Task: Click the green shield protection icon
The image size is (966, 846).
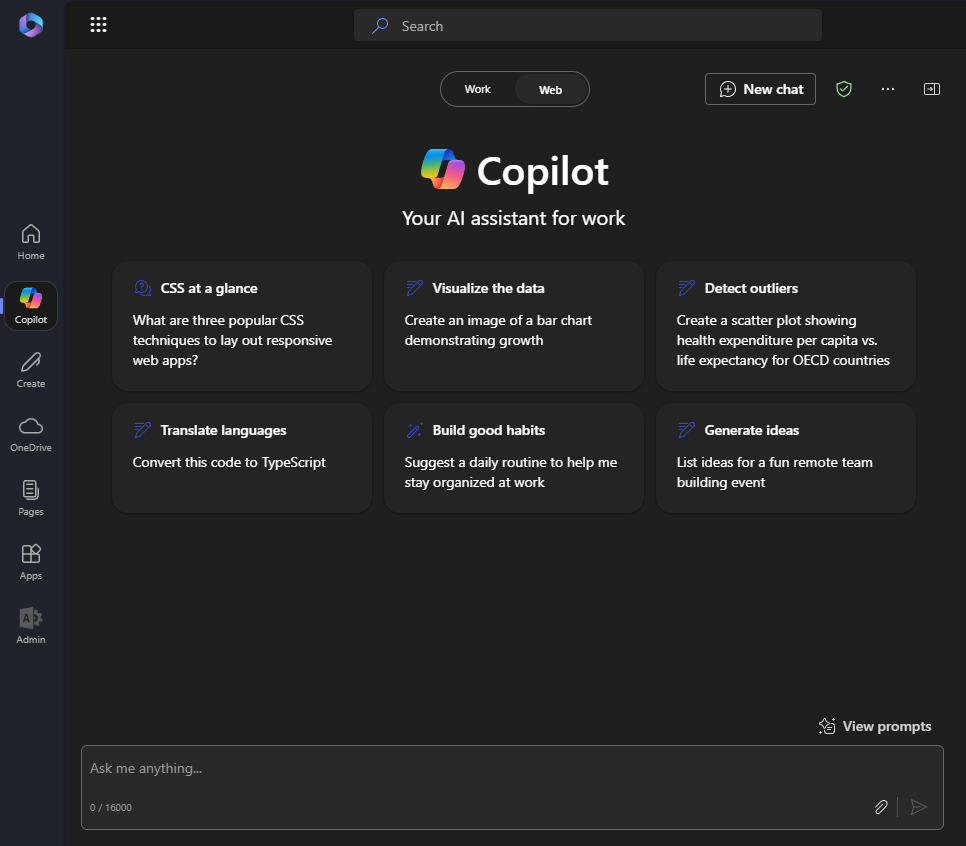Action: click(843, 89)
